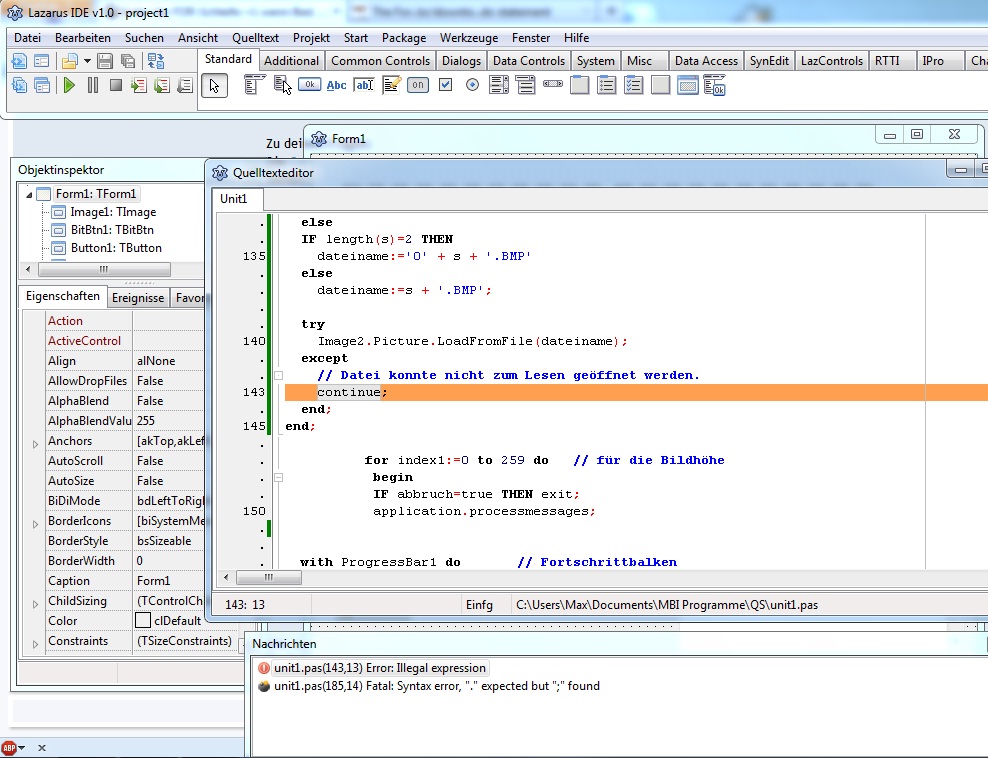This screenshot has width=988, height=758.
Task: Select the TCheckBox palette component
Action: coord(446,85)
